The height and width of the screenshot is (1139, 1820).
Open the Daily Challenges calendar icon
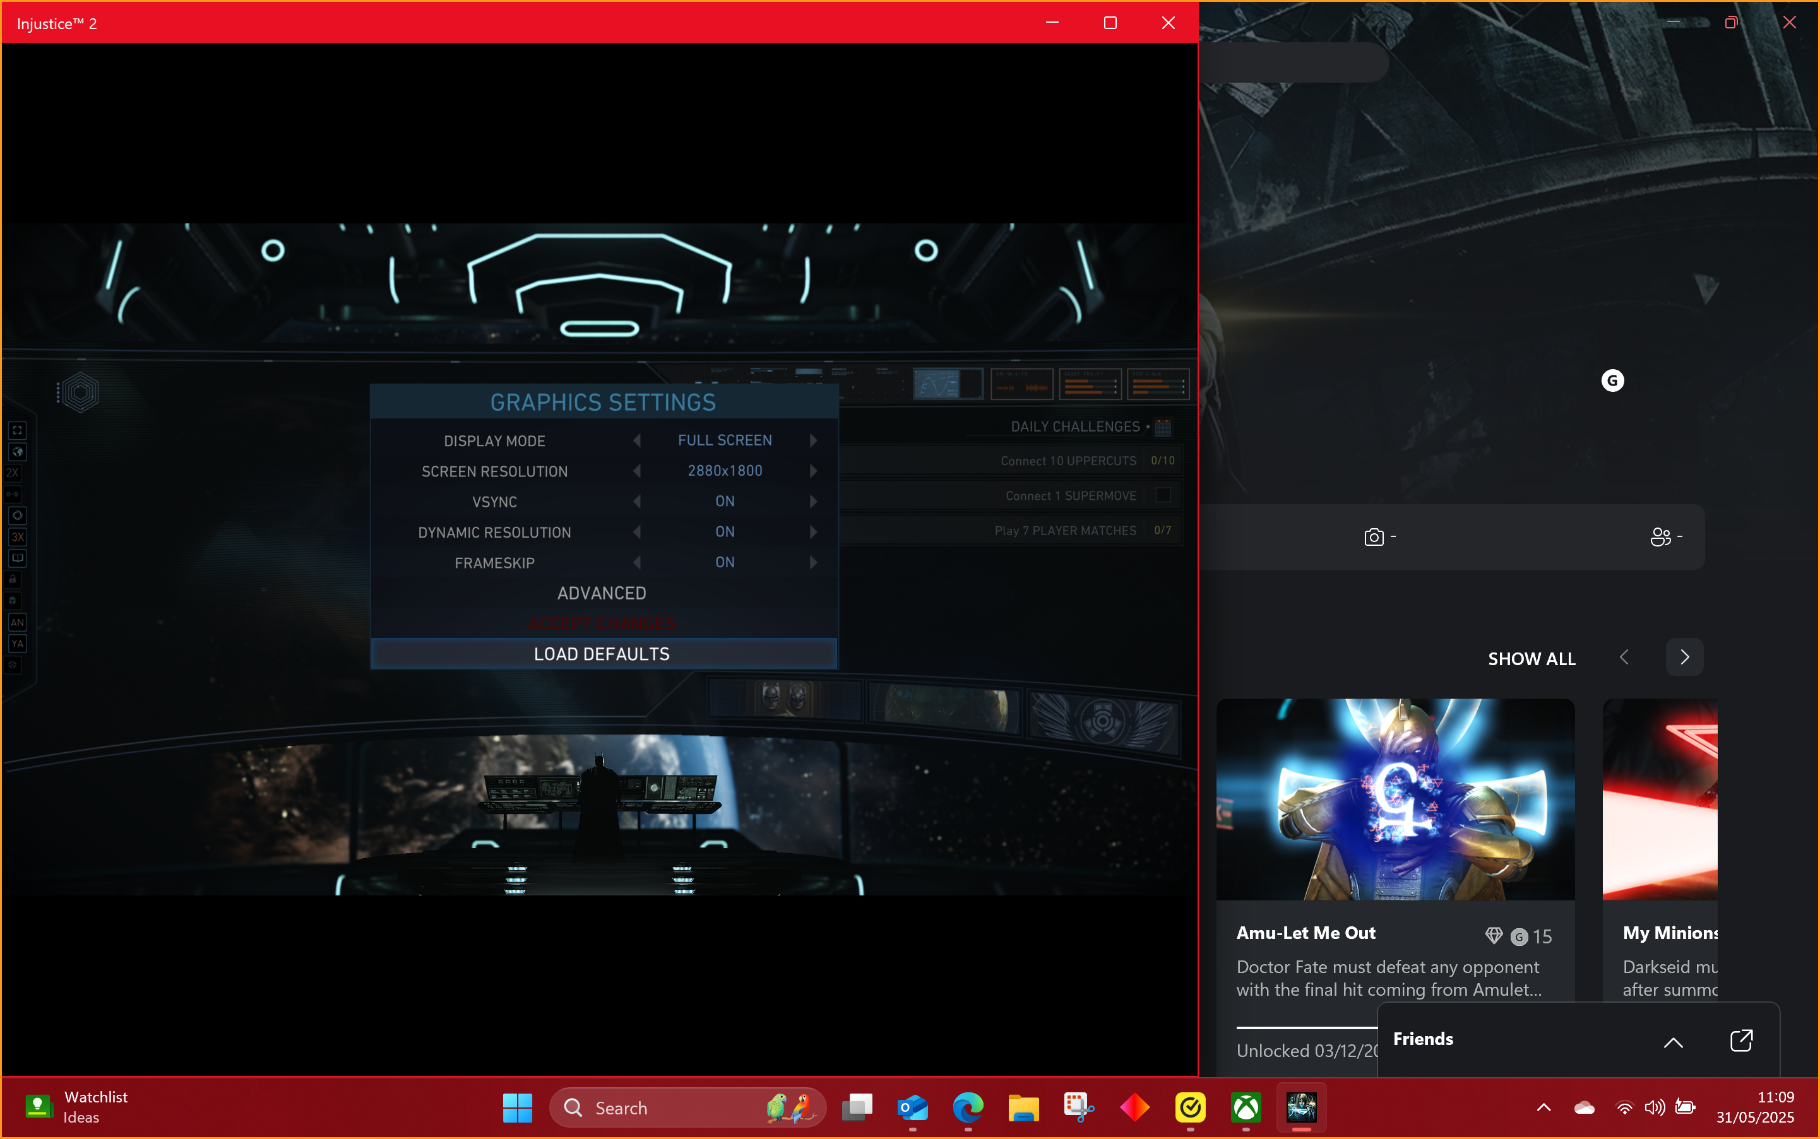pos(1163,427)
